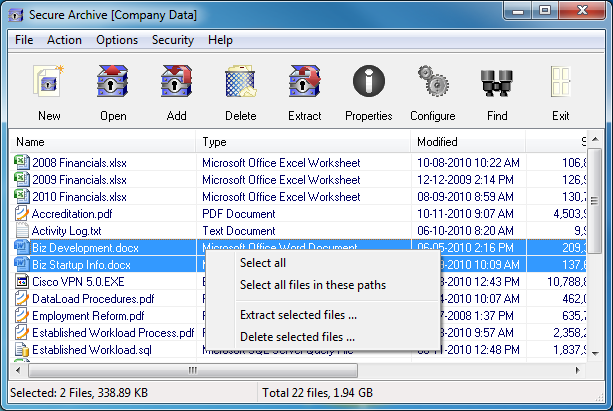Click the Find binoculars icon
The height and width of the screenshot is (411, 613).
tap(497, 83)
